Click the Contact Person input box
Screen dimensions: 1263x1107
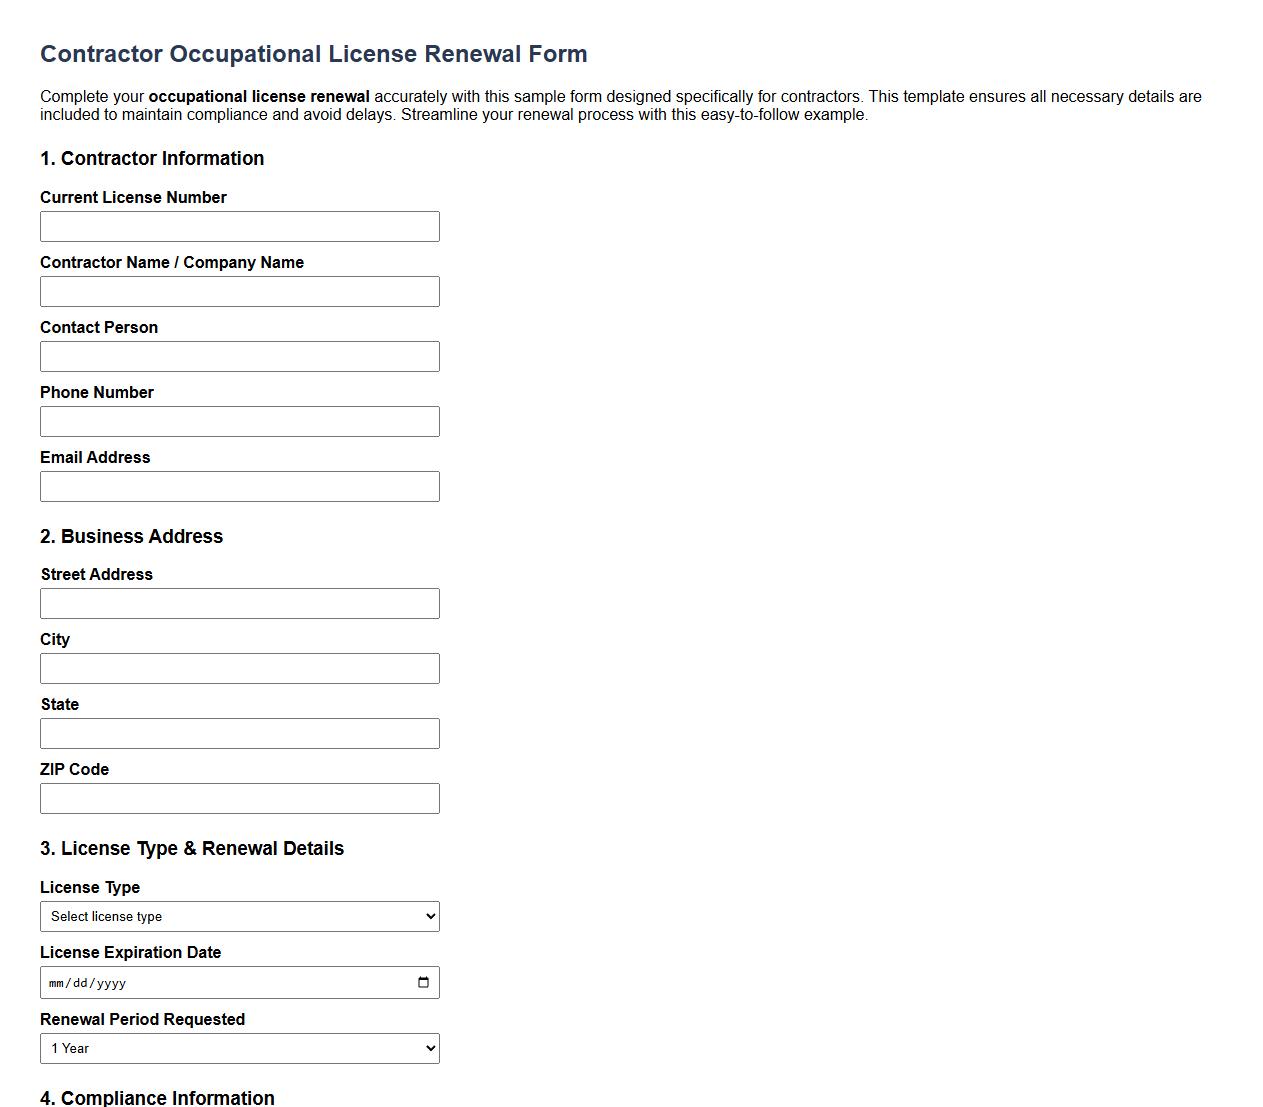[x=240, y=356]
